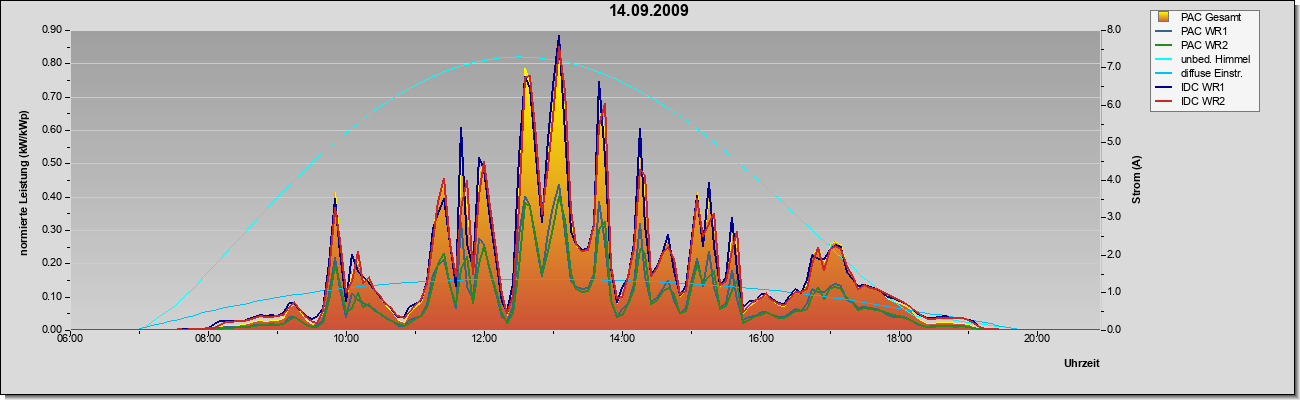Viewport: 1300px width, 400px height.
Task: Click the 0.50 left axis value
Action: point(52,163)
